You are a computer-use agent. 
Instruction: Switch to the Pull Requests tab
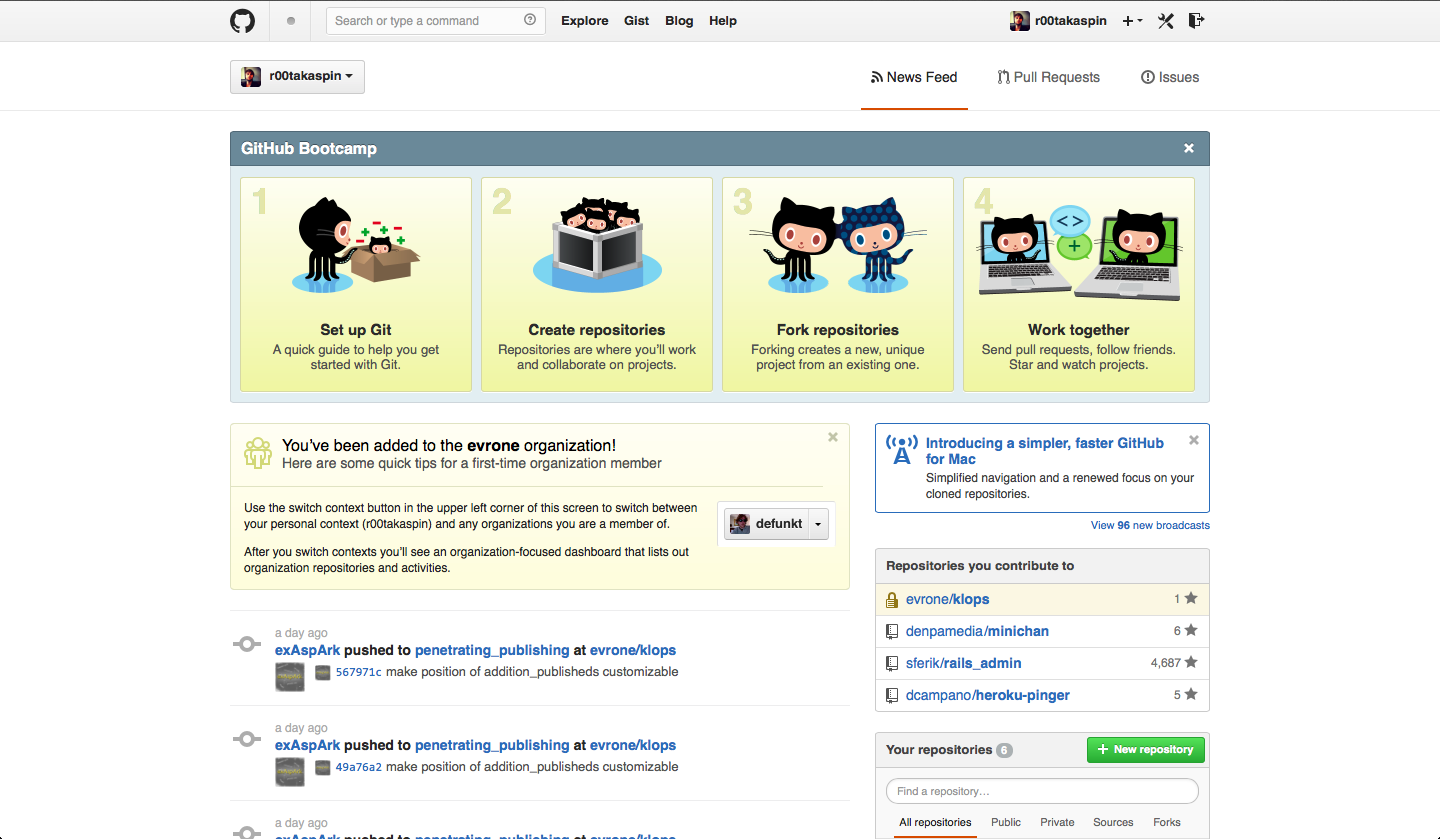click(x=1048, y=77)
